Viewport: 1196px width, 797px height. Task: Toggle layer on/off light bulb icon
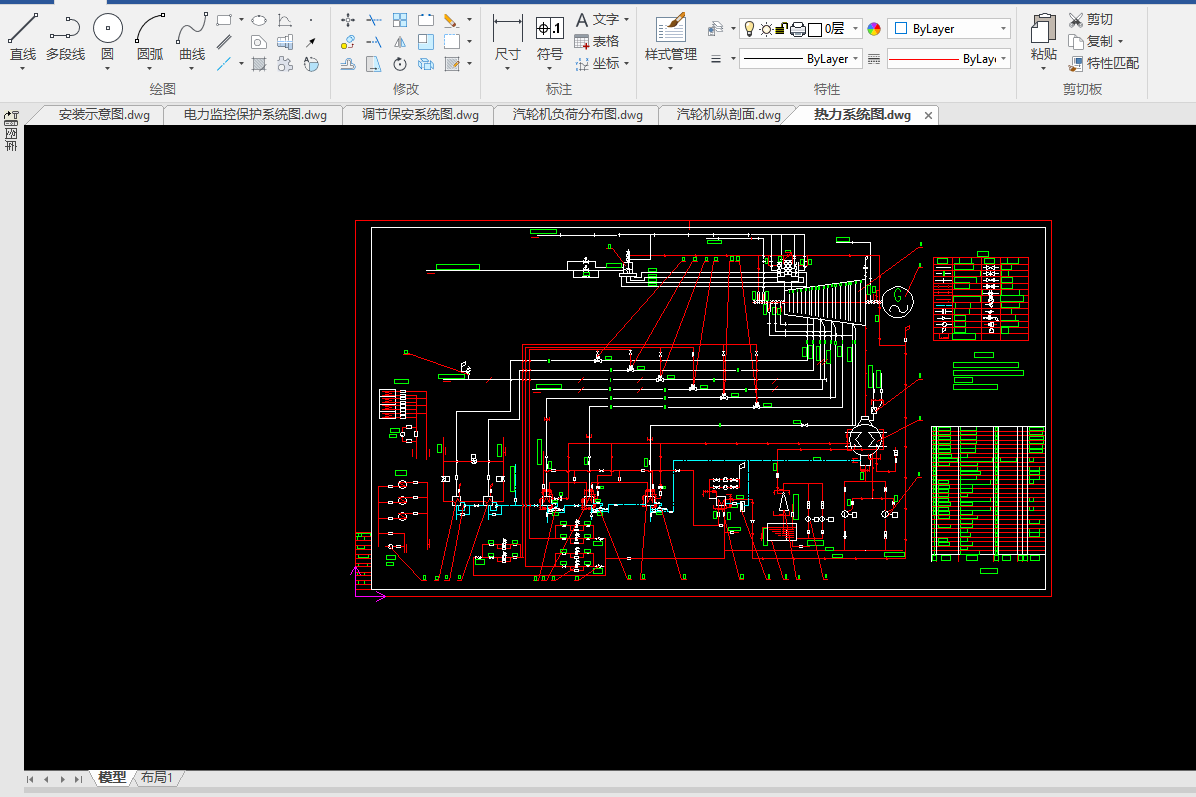(x=749, y=29)
